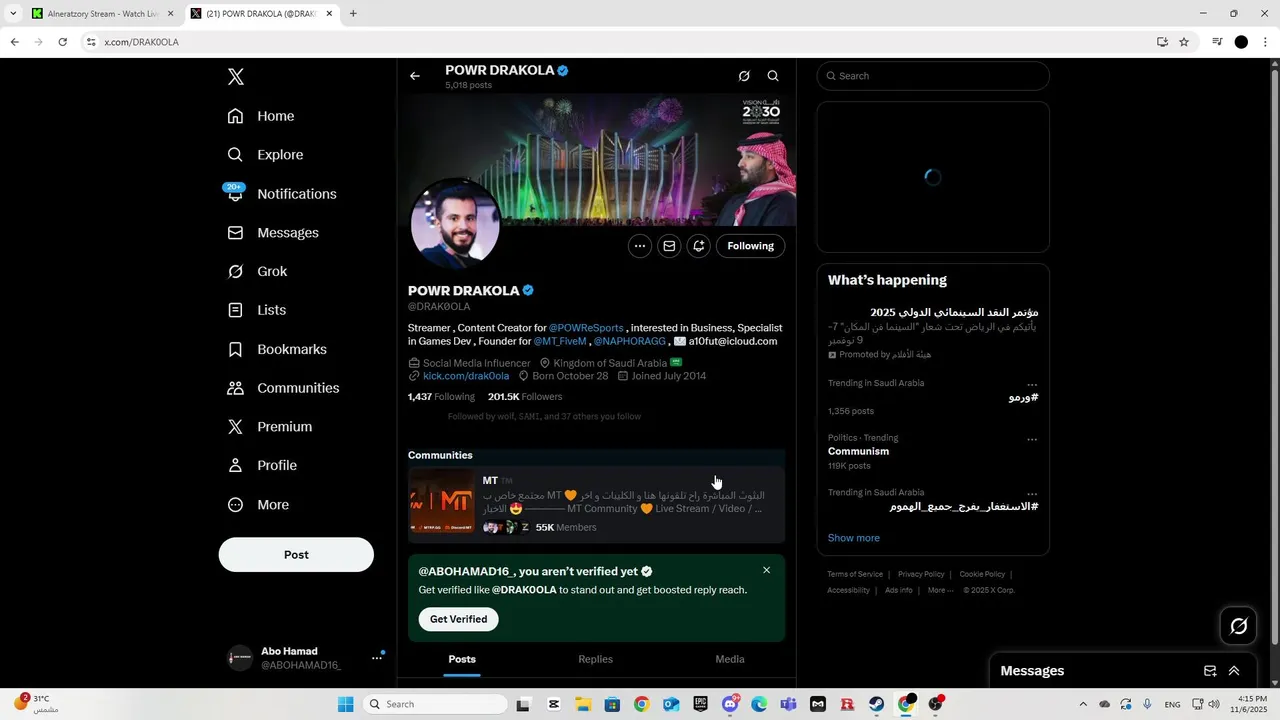The width and height of the screenshot is (1280, 720).
Task: View 201.5K Followers list
Action: click(525, 397)
